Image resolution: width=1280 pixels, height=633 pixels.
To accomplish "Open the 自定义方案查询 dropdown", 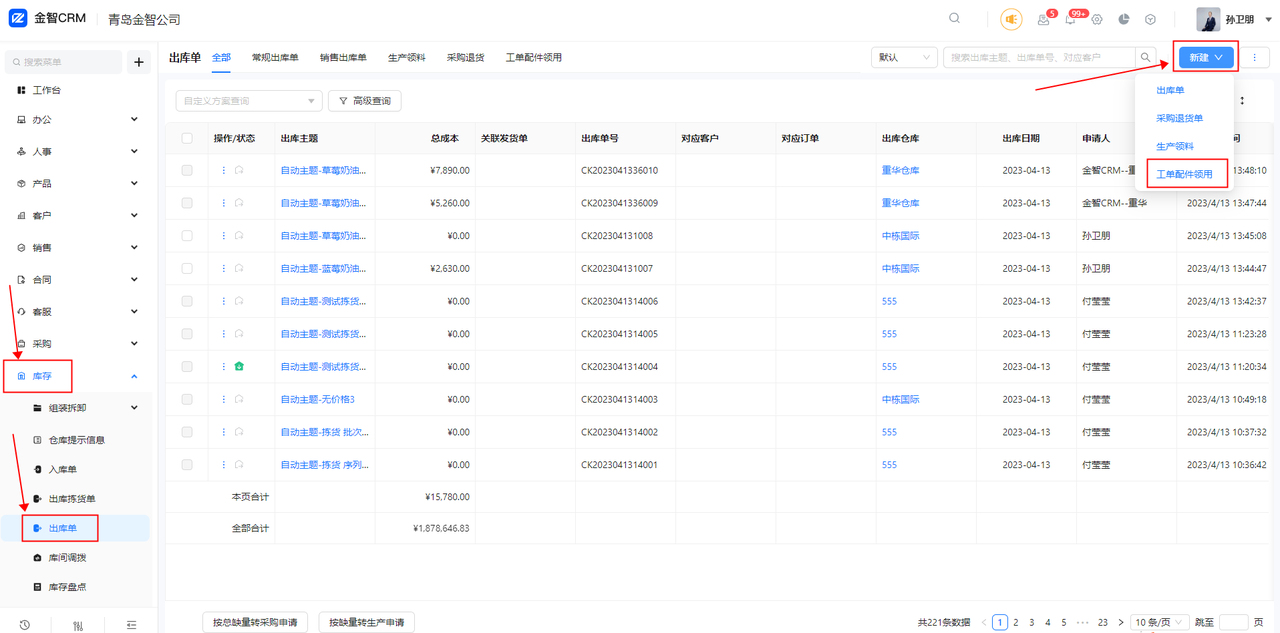I will [x=249, y=101].
